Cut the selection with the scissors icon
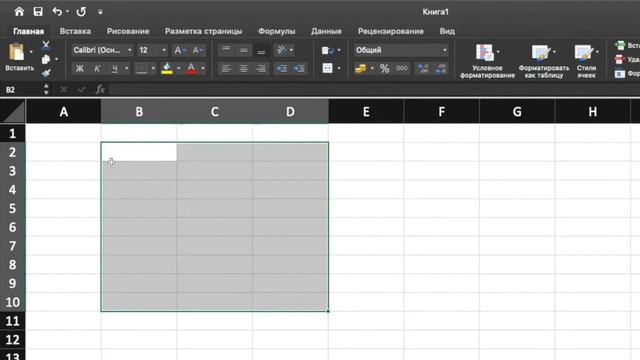This screenshot has width=640, height=360. [46, 45]
